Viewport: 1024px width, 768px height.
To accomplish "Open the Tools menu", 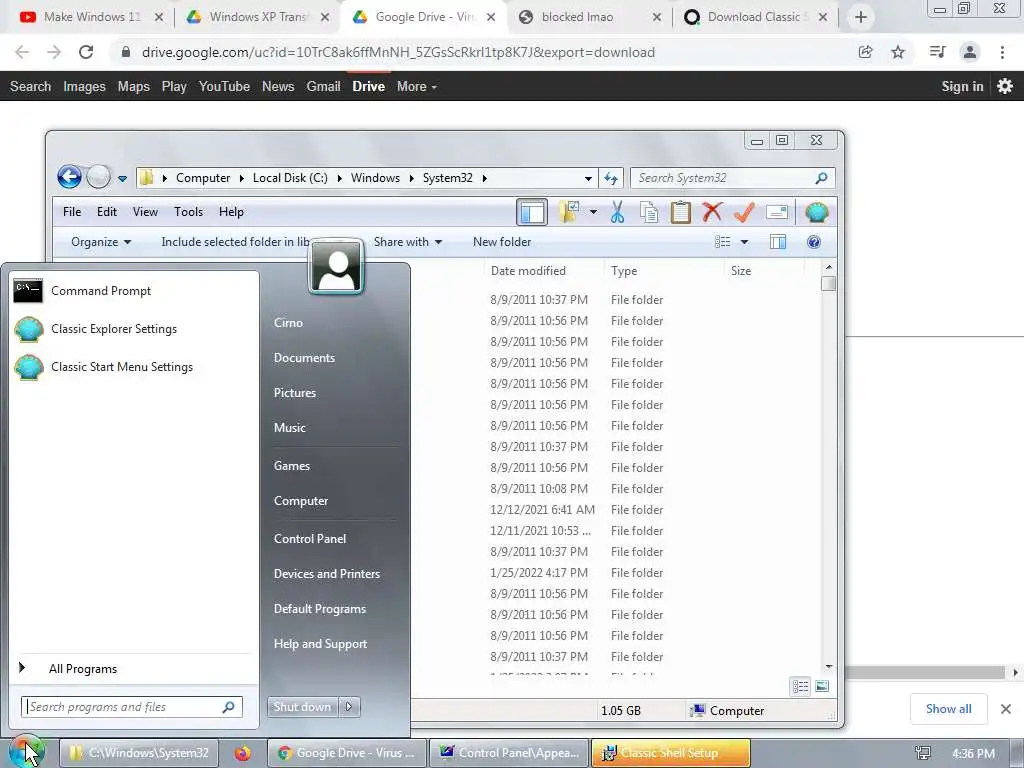I will pos(188,212).
